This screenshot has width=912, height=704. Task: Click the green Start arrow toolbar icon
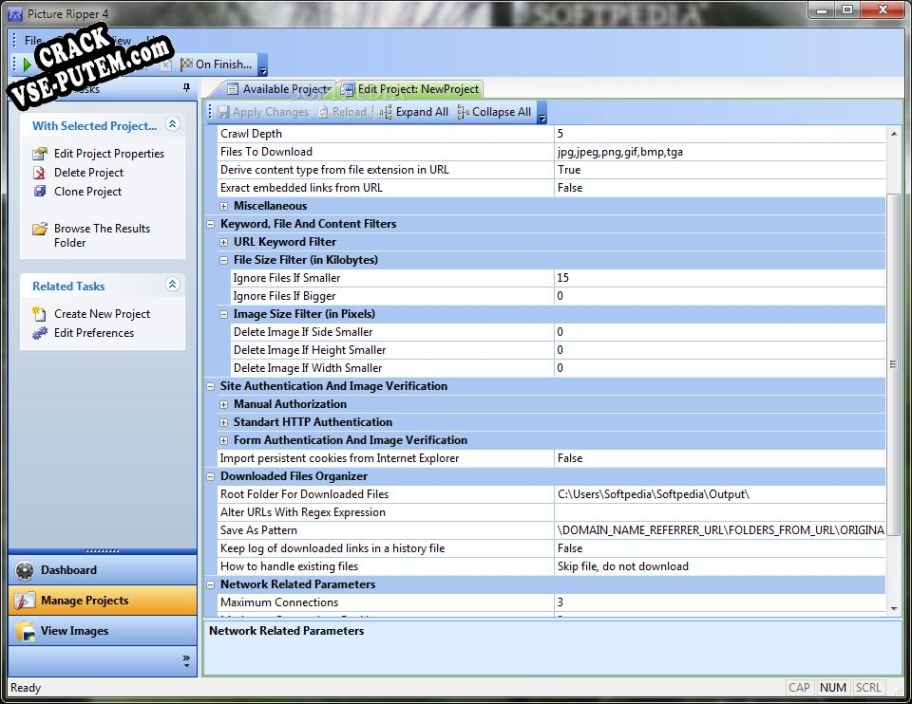click(25, 63)
